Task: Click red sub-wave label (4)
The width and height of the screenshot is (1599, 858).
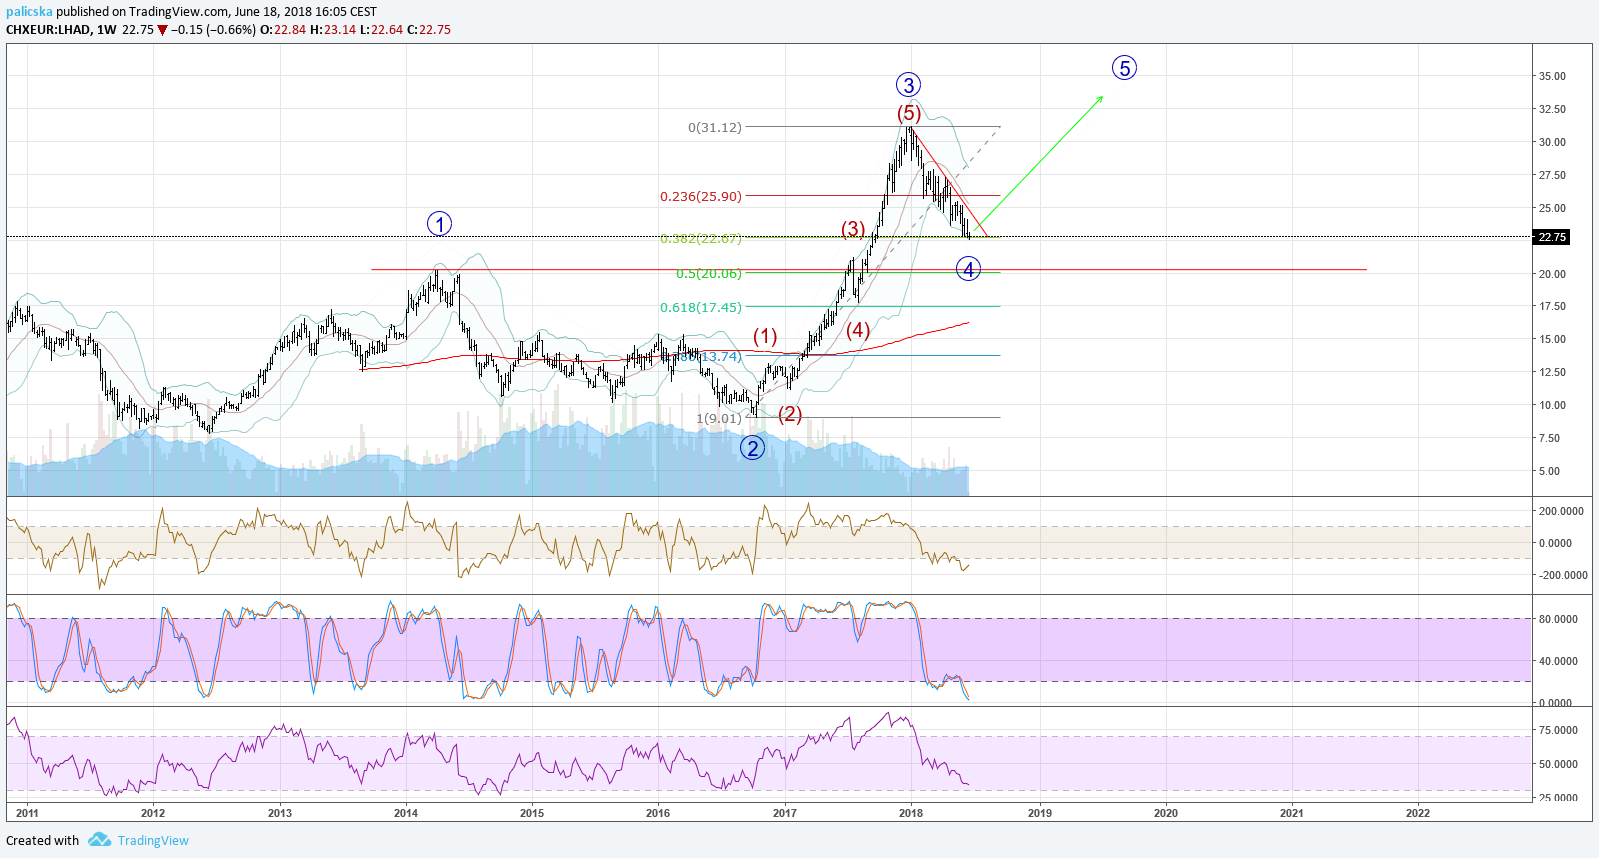Action: 858,330
